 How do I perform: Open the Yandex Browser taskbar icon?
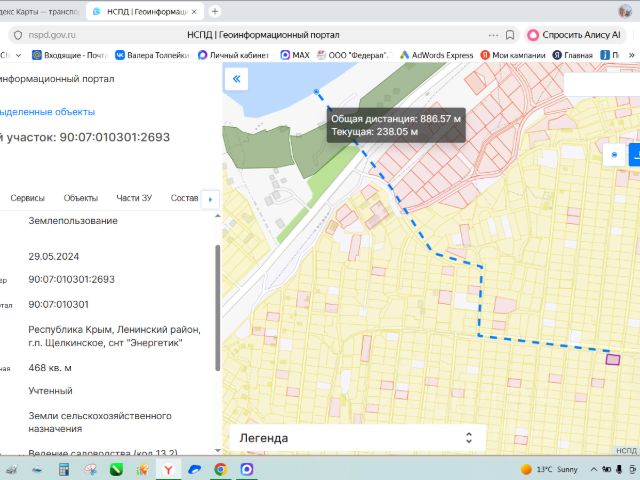click(168, 469)
